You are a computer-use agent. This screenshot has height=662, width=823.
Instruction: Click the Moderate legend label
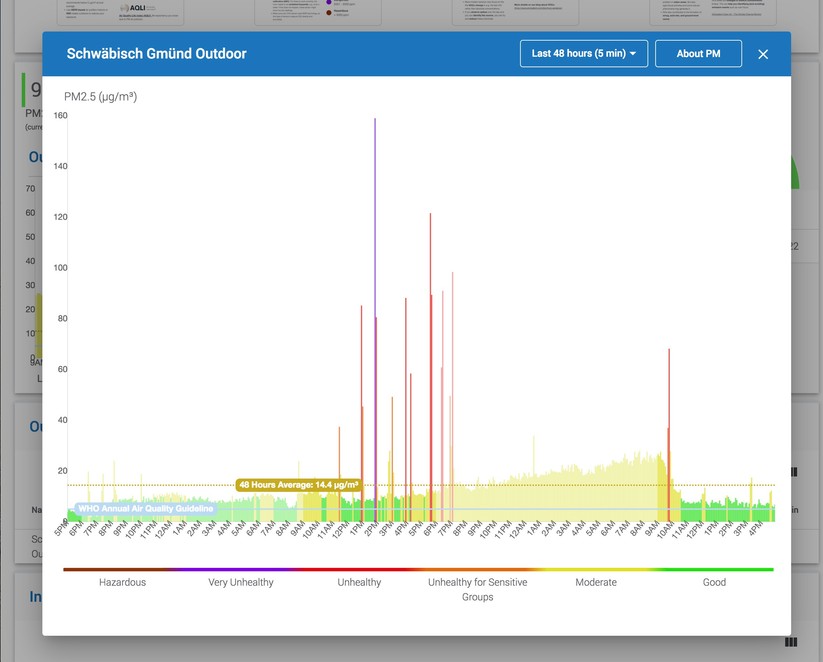(596, 582)
